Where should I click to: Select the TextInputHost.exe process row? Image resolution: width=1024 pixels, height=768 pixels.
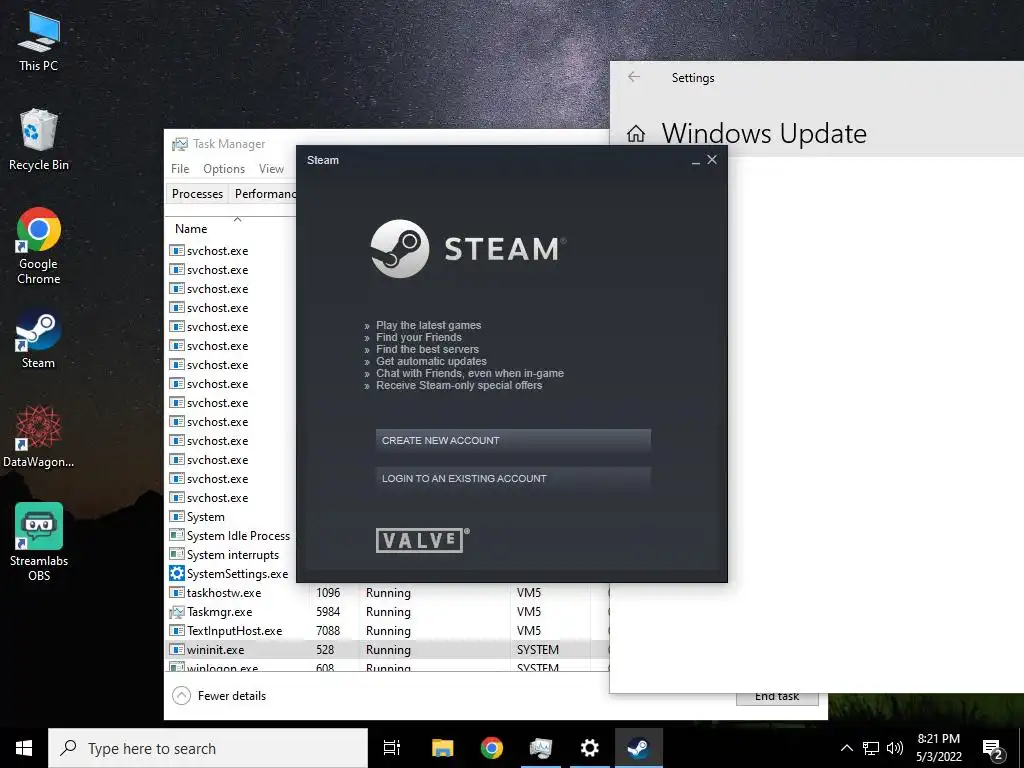coord(388,630)
